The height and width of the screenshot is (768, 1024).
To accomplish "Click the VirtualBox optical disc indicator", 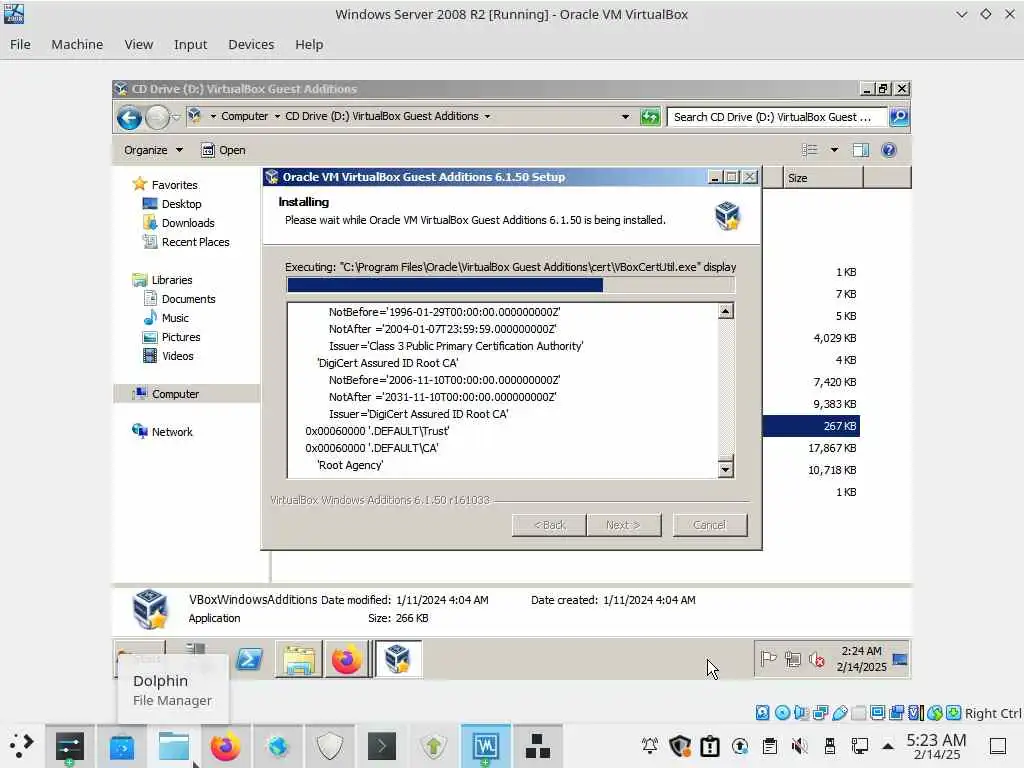I will 782,712.
